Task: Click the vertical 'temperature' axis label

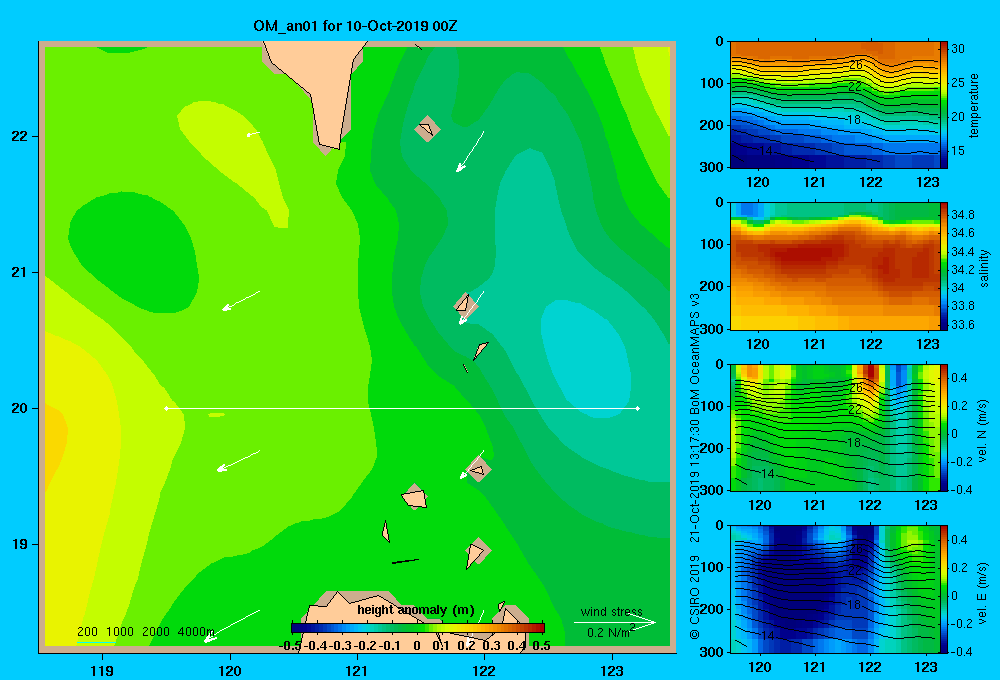Action: click(x=974, y=106)
